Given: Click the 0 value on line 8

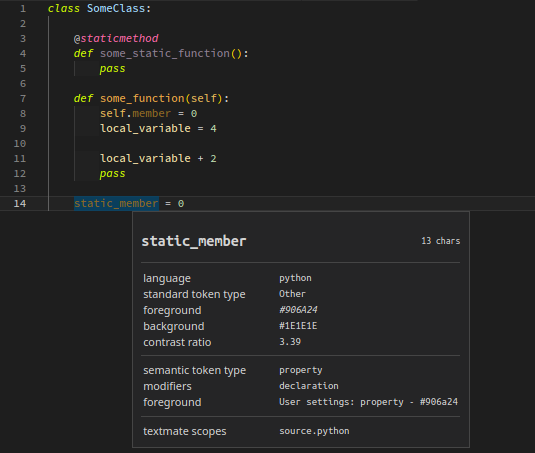Looking at the screenshot, I should (x=194, y=114).
